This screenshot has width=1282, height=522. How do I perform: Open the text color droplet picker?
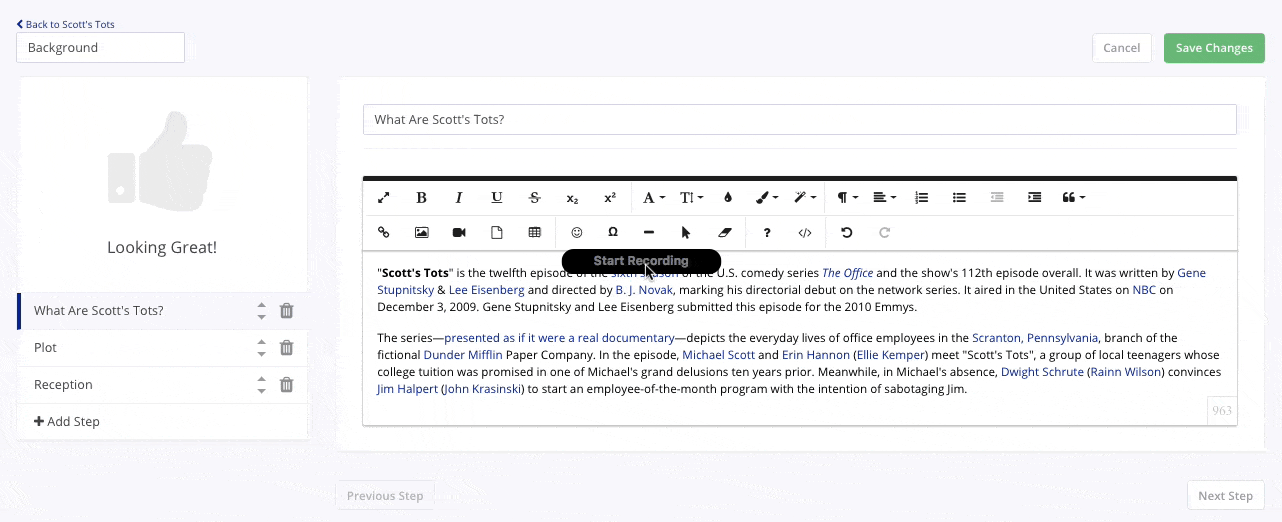728,198
